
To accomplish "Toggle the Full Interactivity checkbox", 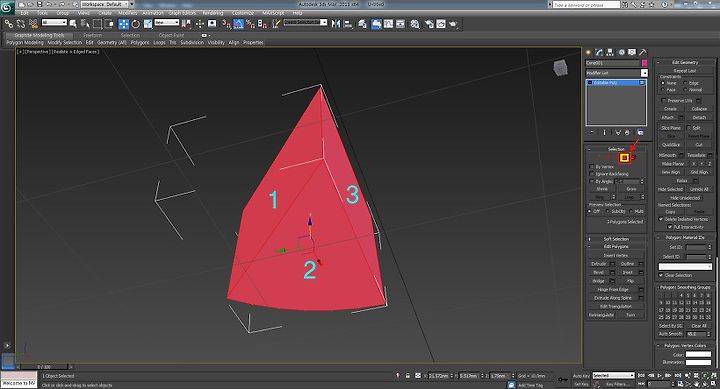I will pyautogui.click(x=670, y=227).
